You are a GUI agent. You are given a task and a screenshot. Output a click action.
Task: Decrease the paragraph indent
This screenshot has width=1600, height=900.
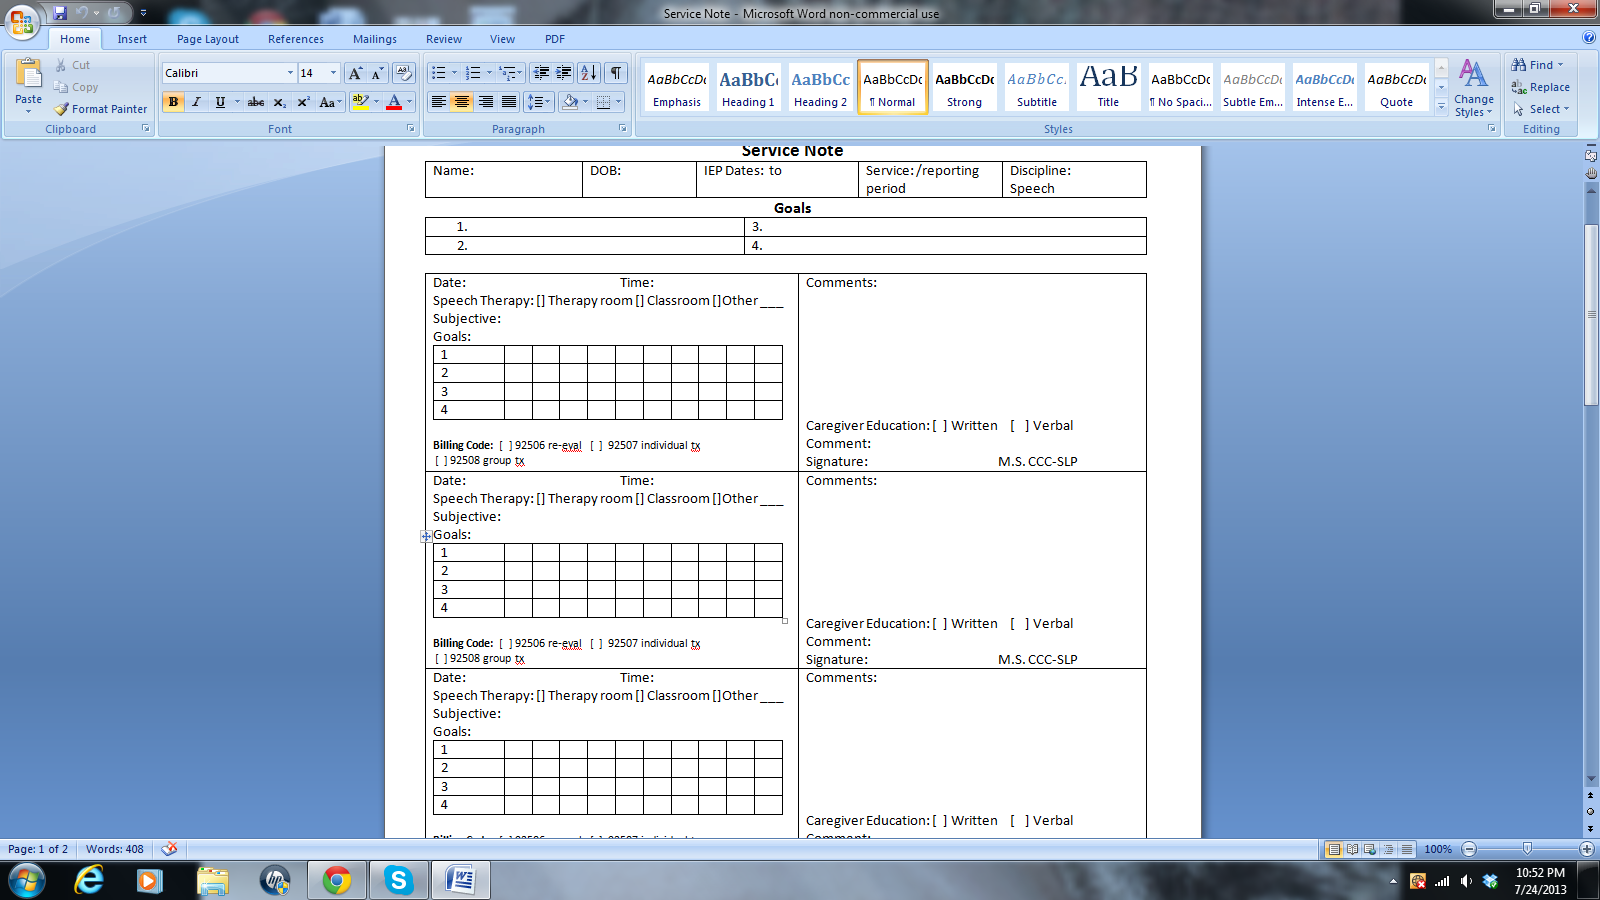pyautogui.click(x=541, y=73)
